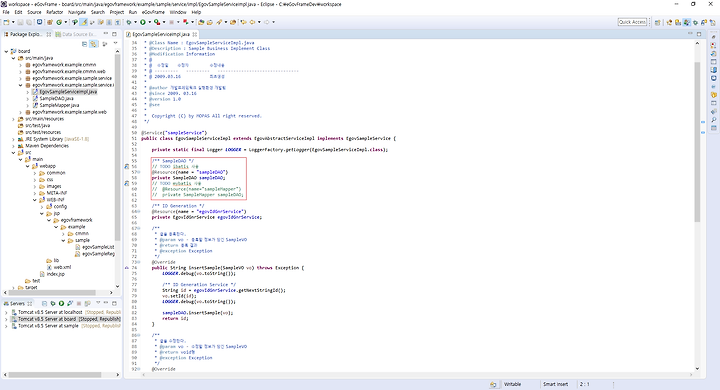
Task: Select JRE System Library node
Action: click(53, 139)
